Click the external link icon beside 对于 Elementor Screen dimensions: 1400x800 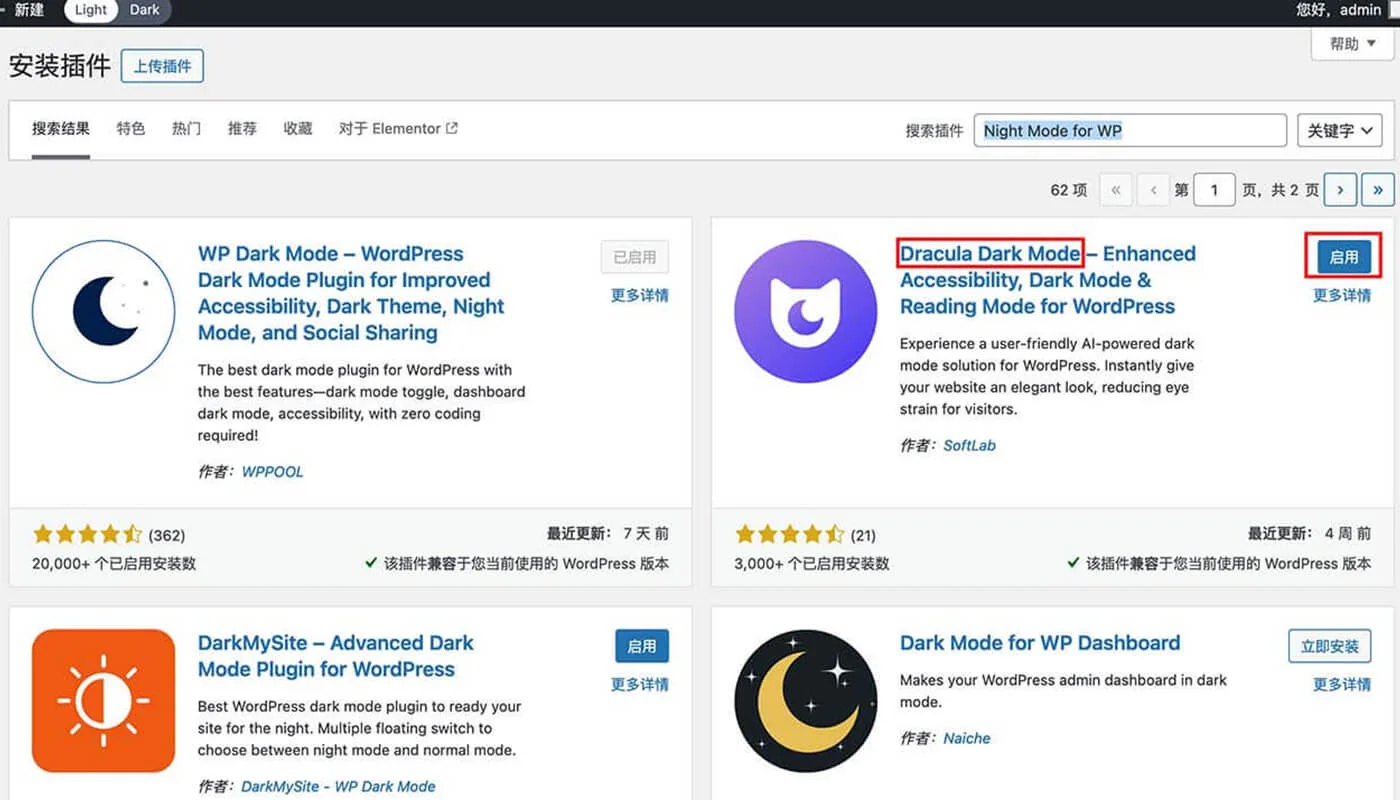tap(453, 127)
